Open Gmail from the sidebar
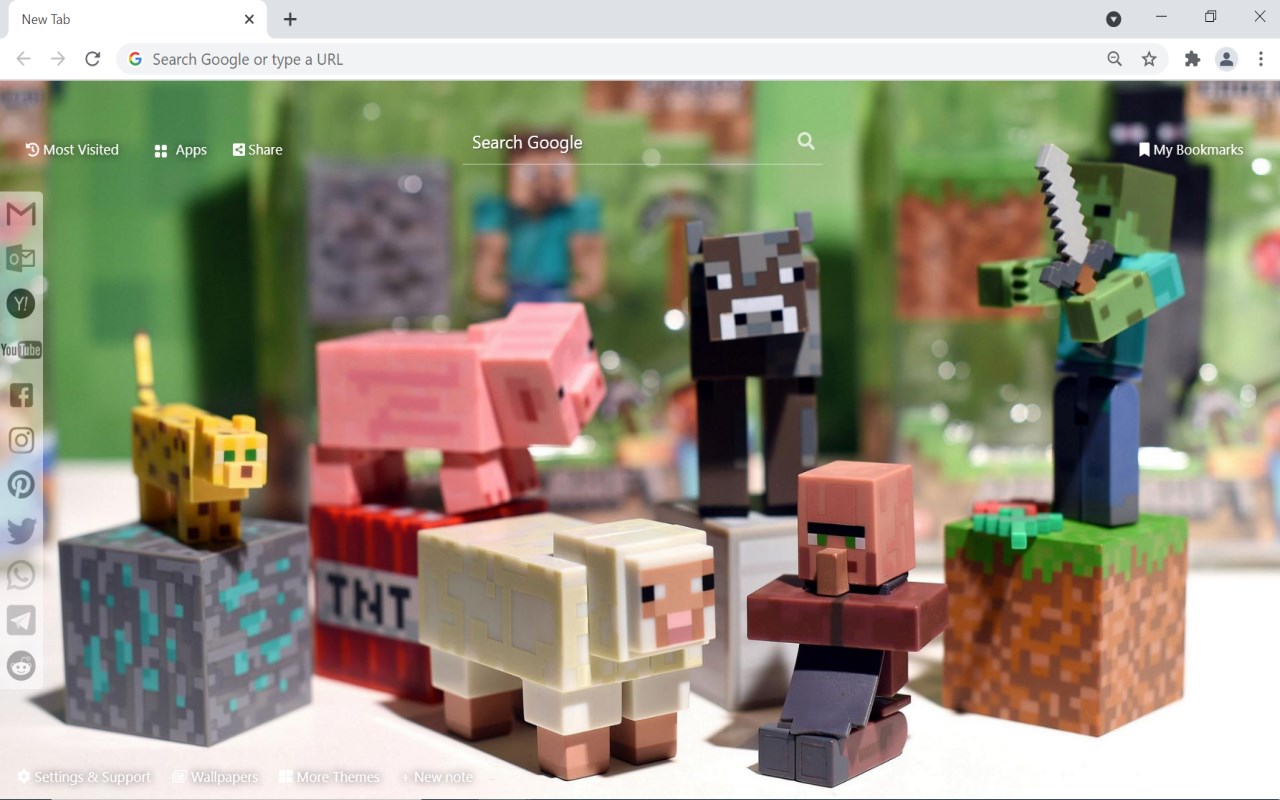Image resolution: width=1280 pixels, height=800 pixels. point(21,214)
